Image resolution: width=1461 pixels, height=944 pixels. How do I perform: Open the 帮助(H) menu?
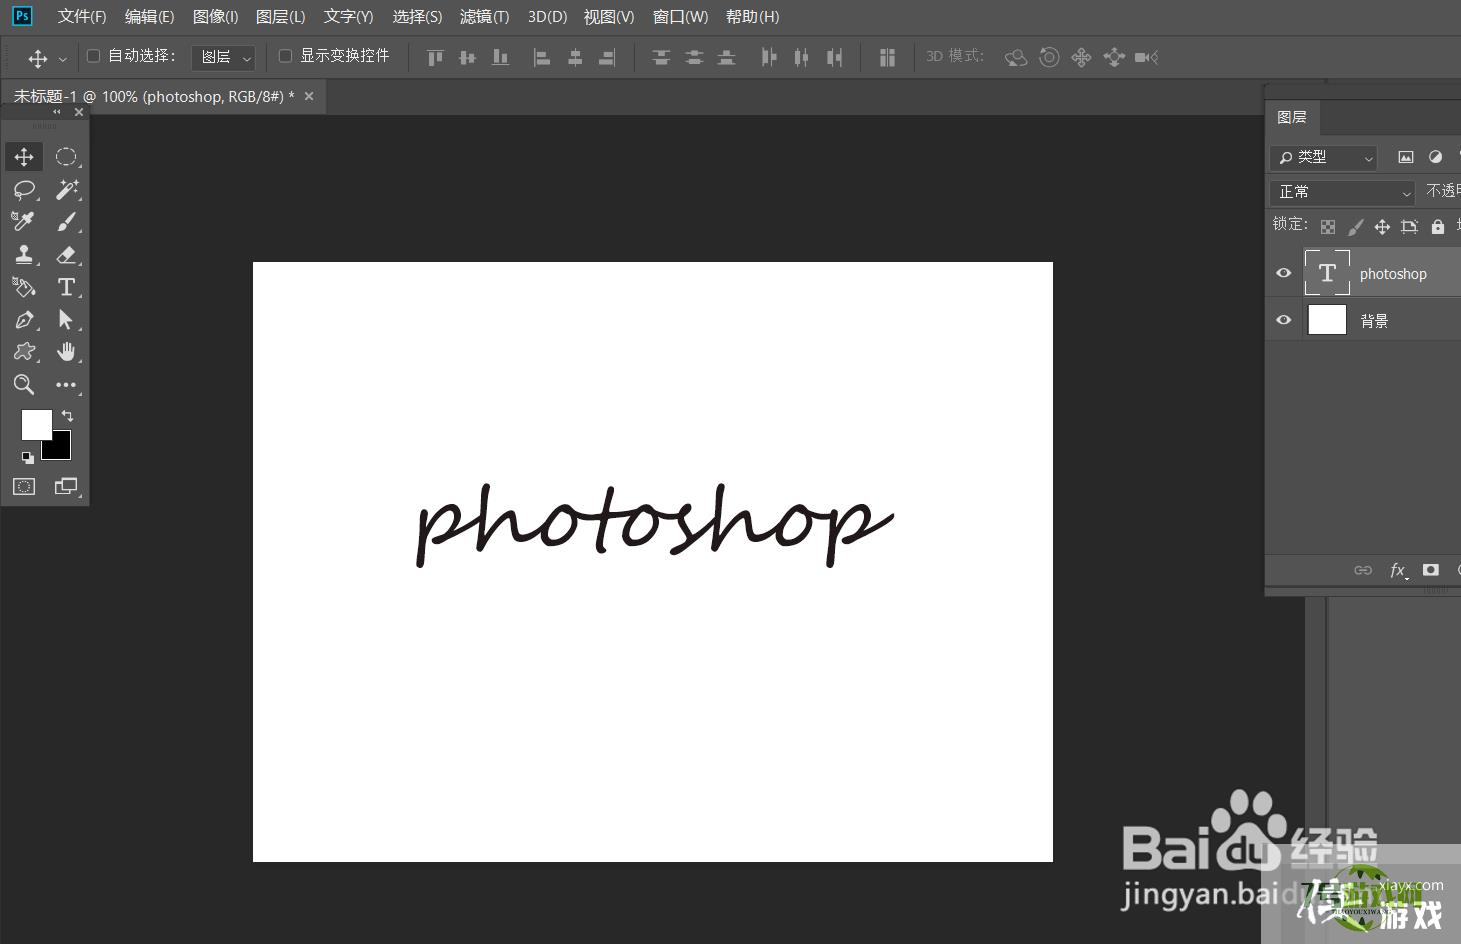coord(752,17)
